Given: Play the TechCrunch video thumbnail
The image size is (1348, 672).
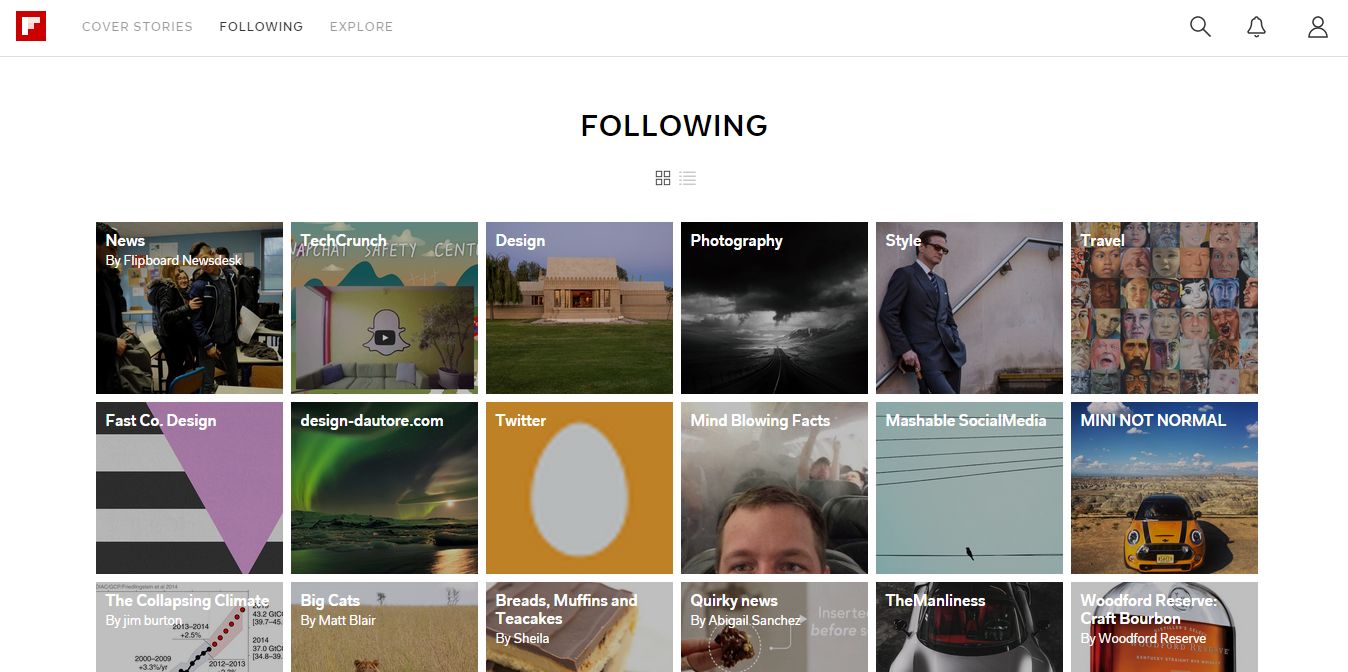Looking at the screenshot, I should tap(384, 338).
